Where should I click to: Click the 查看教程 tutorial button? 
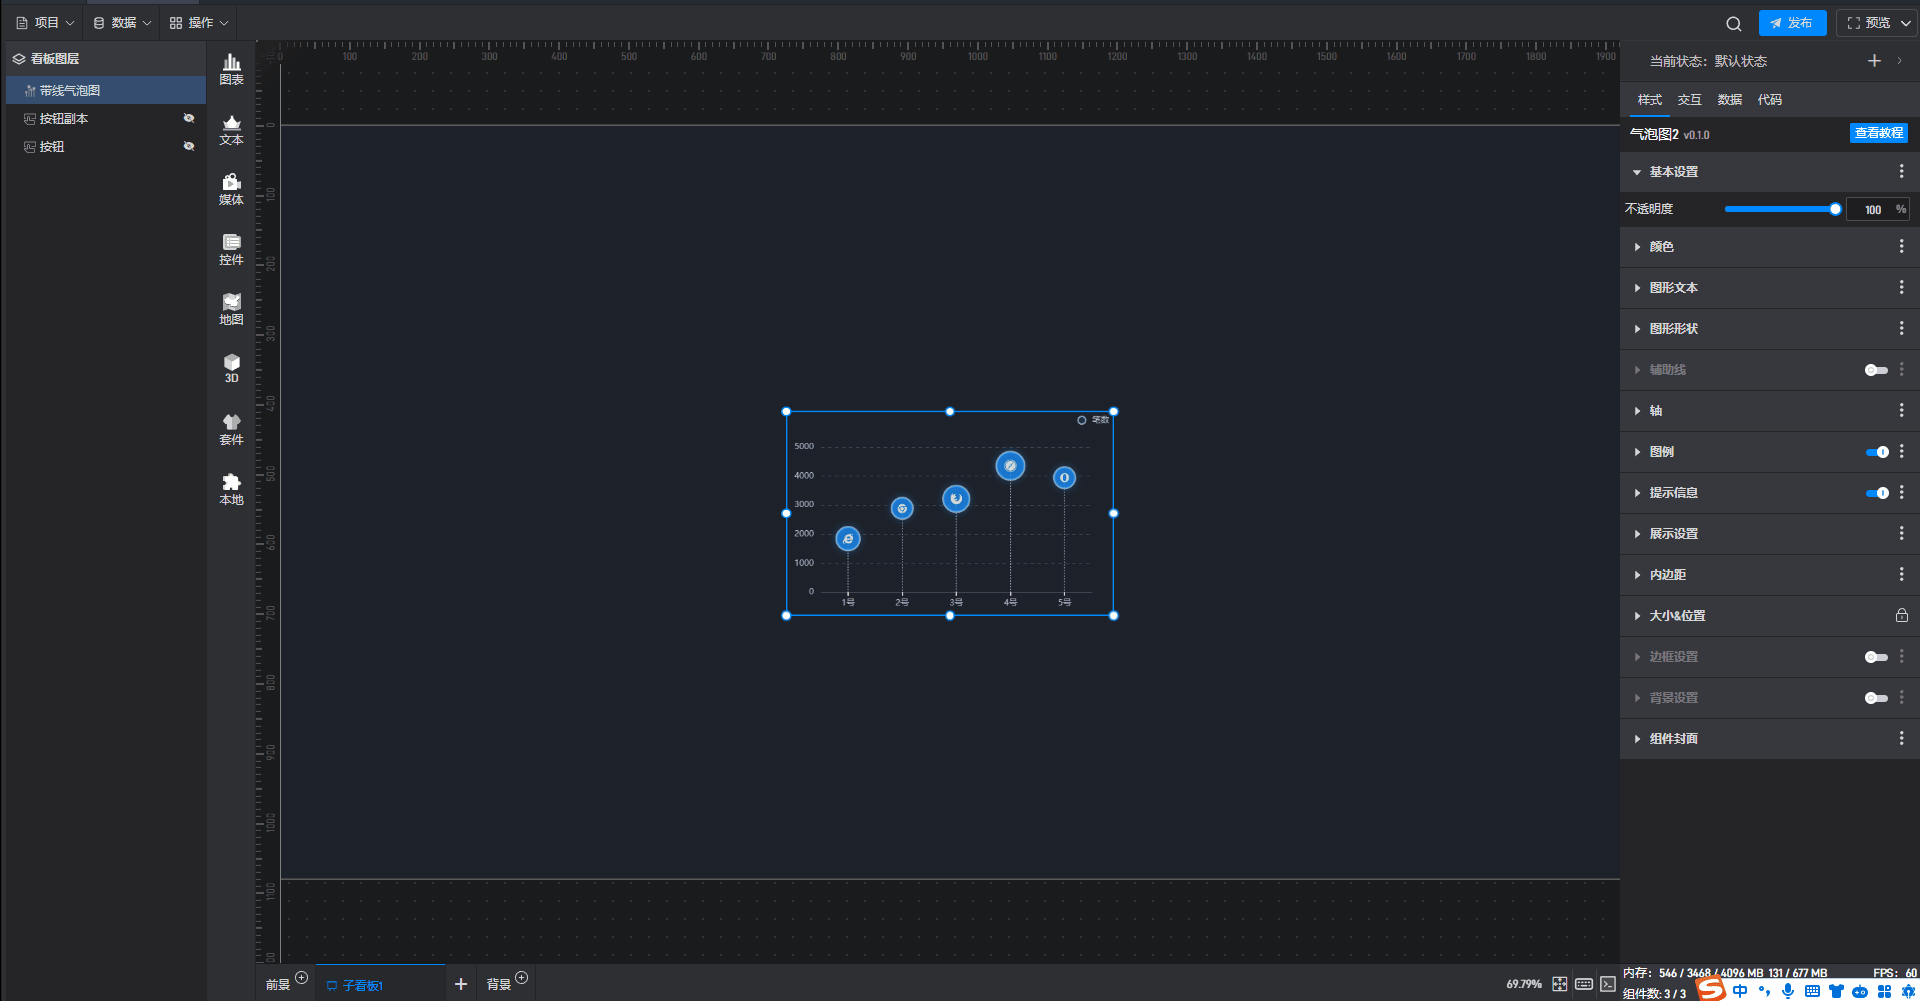(1878, 133)
